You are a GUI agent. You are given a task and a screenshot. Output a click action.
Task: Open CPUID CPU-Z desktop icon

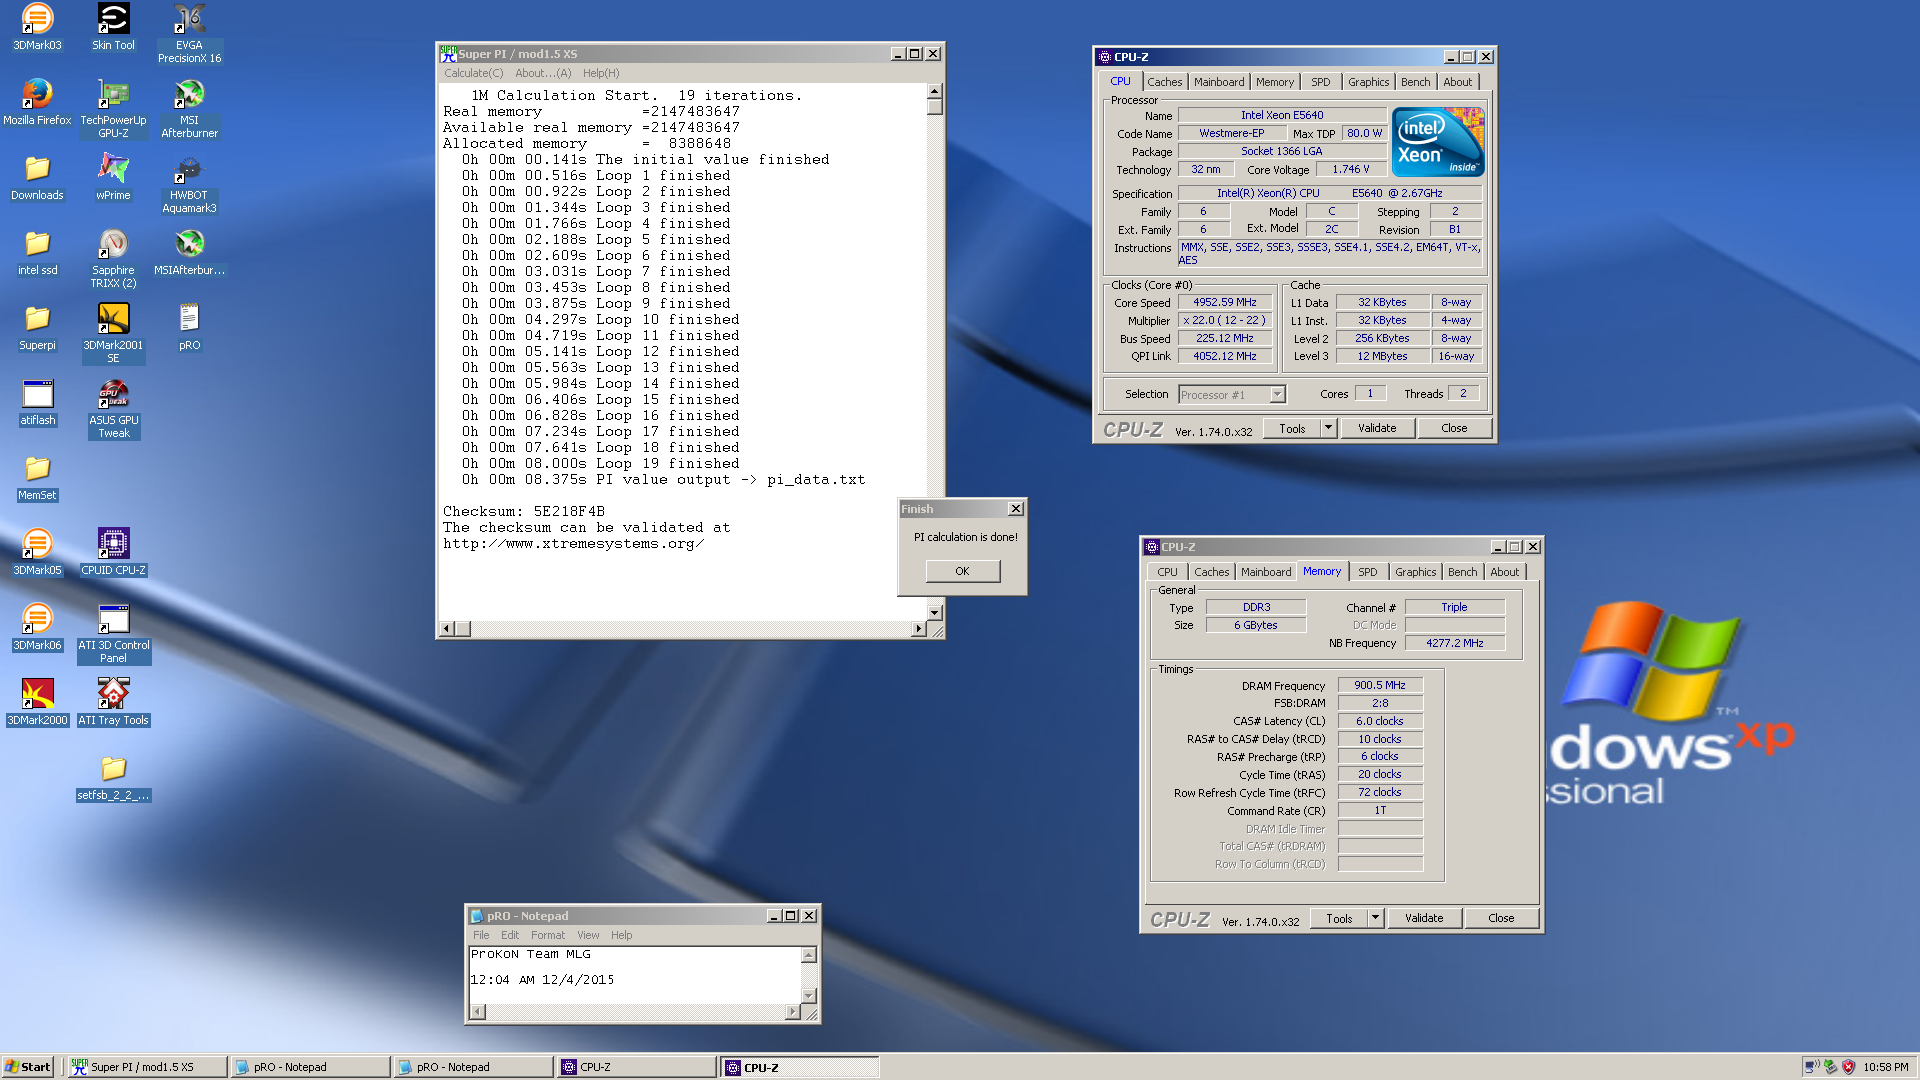coord(113,552)
